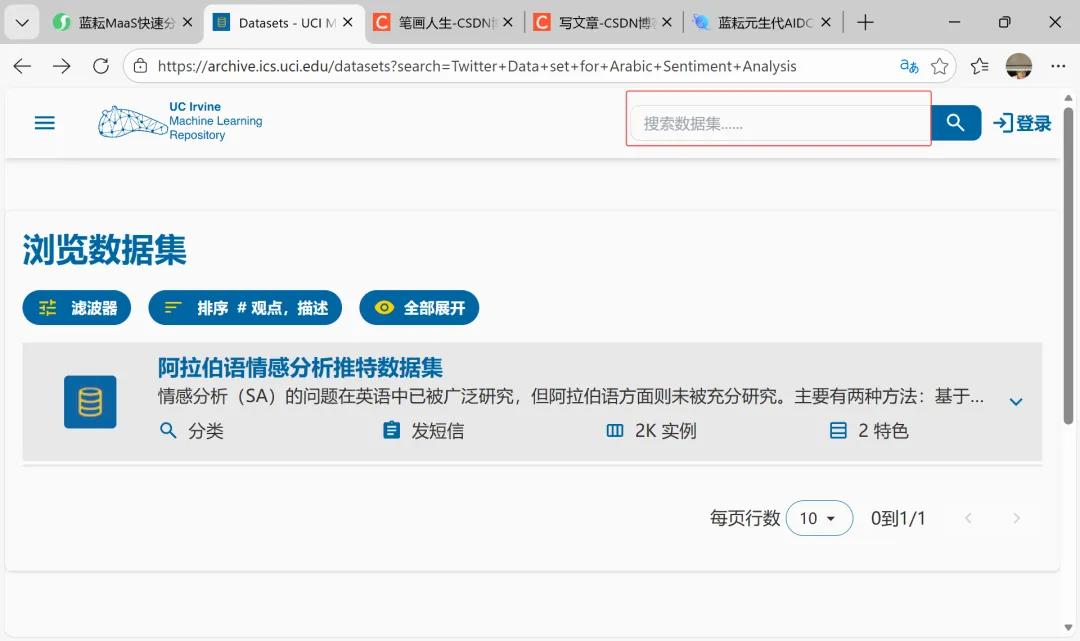Go to the previous results page
1080x641 pixels.
point(968,518)
